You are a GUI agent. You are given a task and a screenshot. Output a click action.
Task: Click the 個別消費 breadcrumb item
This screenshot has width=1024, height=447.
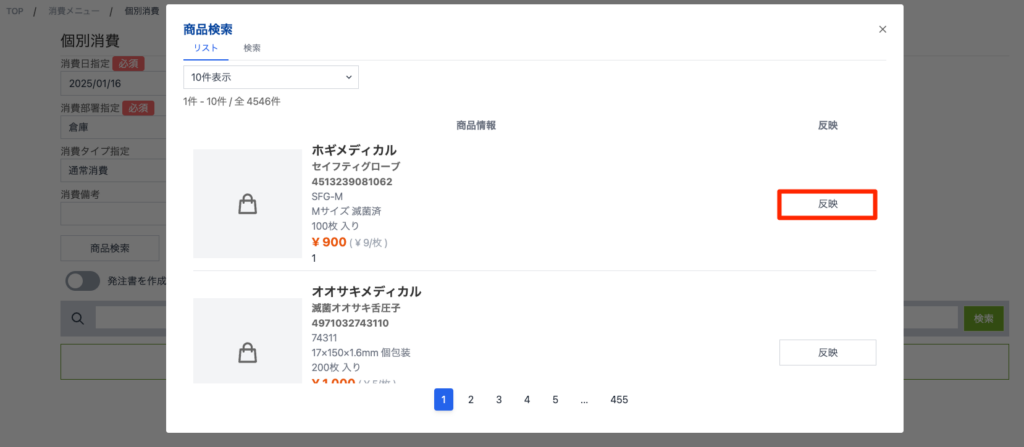click(x=142, y=11)
